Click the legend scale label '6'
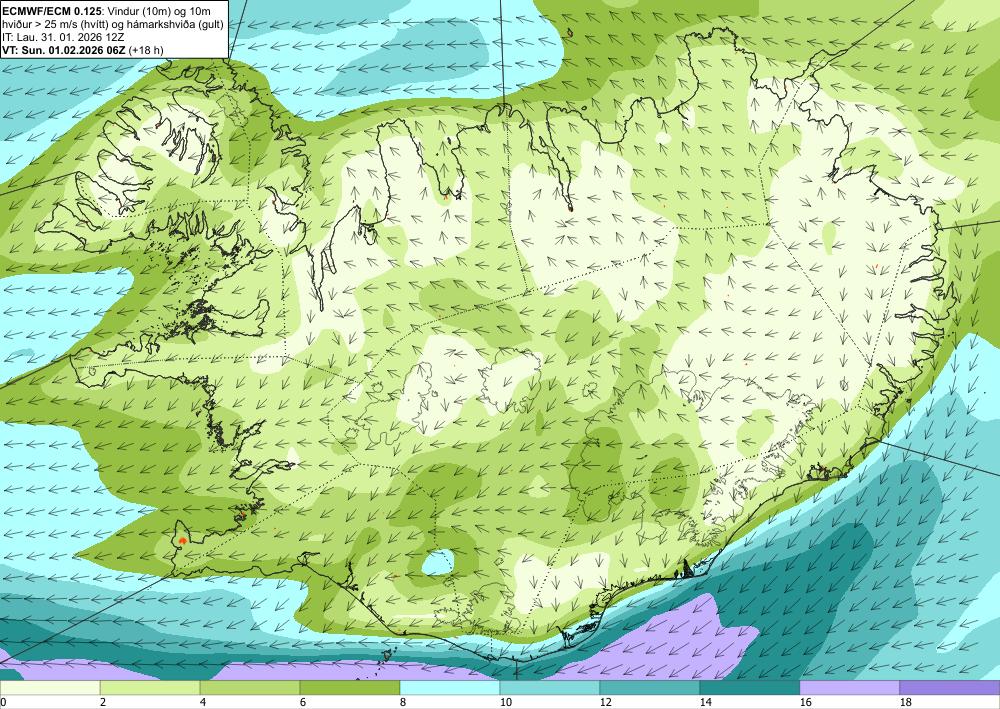The width and height of the screenshot is (1000, 709). pyautogui.click(x=302, y=702)
